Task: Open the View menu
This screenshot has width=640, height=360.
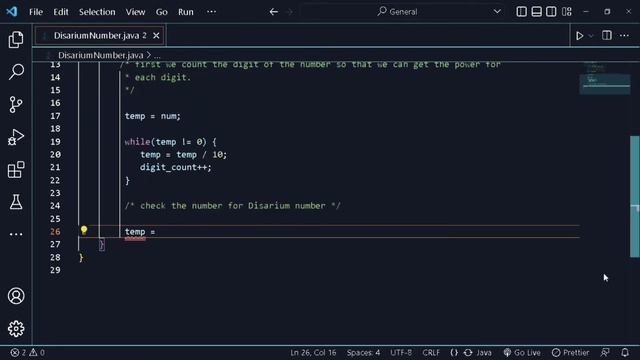Action: pos(135,12)
